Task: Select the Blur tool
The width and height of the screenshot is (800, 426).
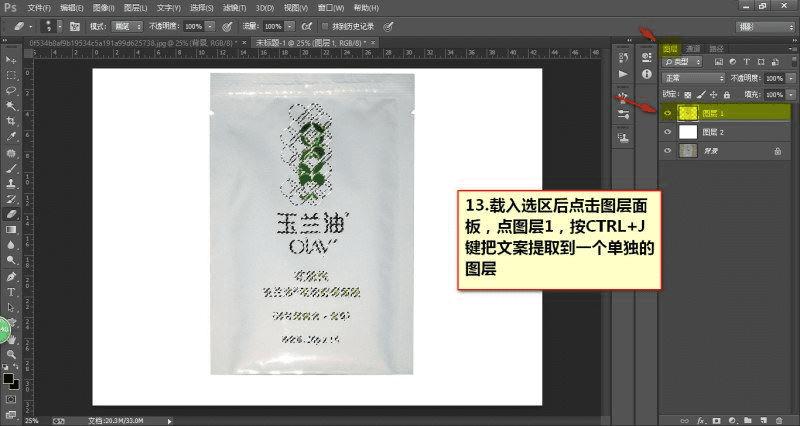Action: [10, 245]
